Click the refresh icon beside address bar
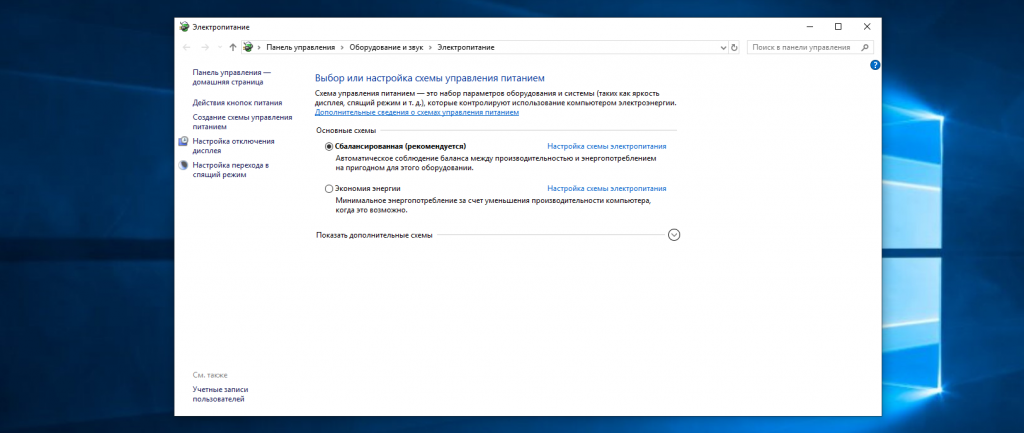 pos(734,48)
